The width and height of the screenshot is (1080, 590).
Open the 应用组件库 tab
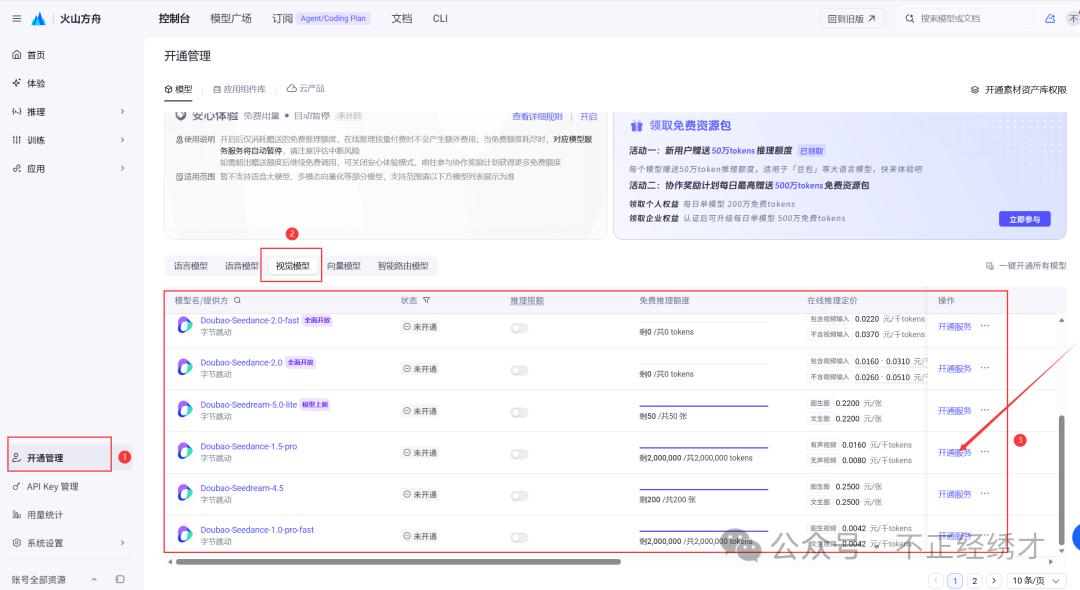click(x=239, y=89)
